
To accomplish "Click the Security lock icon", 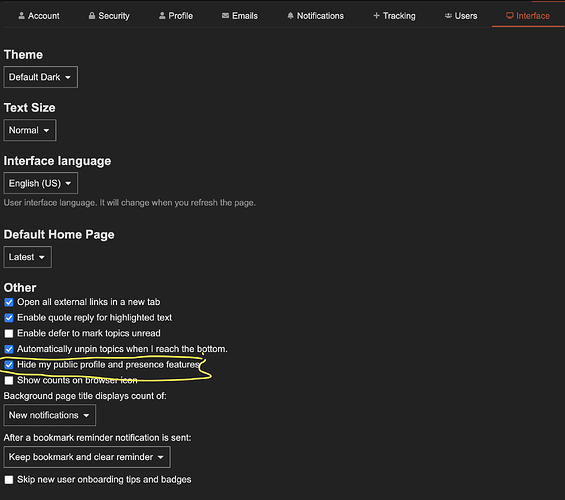I will click(x=92, y=15).
